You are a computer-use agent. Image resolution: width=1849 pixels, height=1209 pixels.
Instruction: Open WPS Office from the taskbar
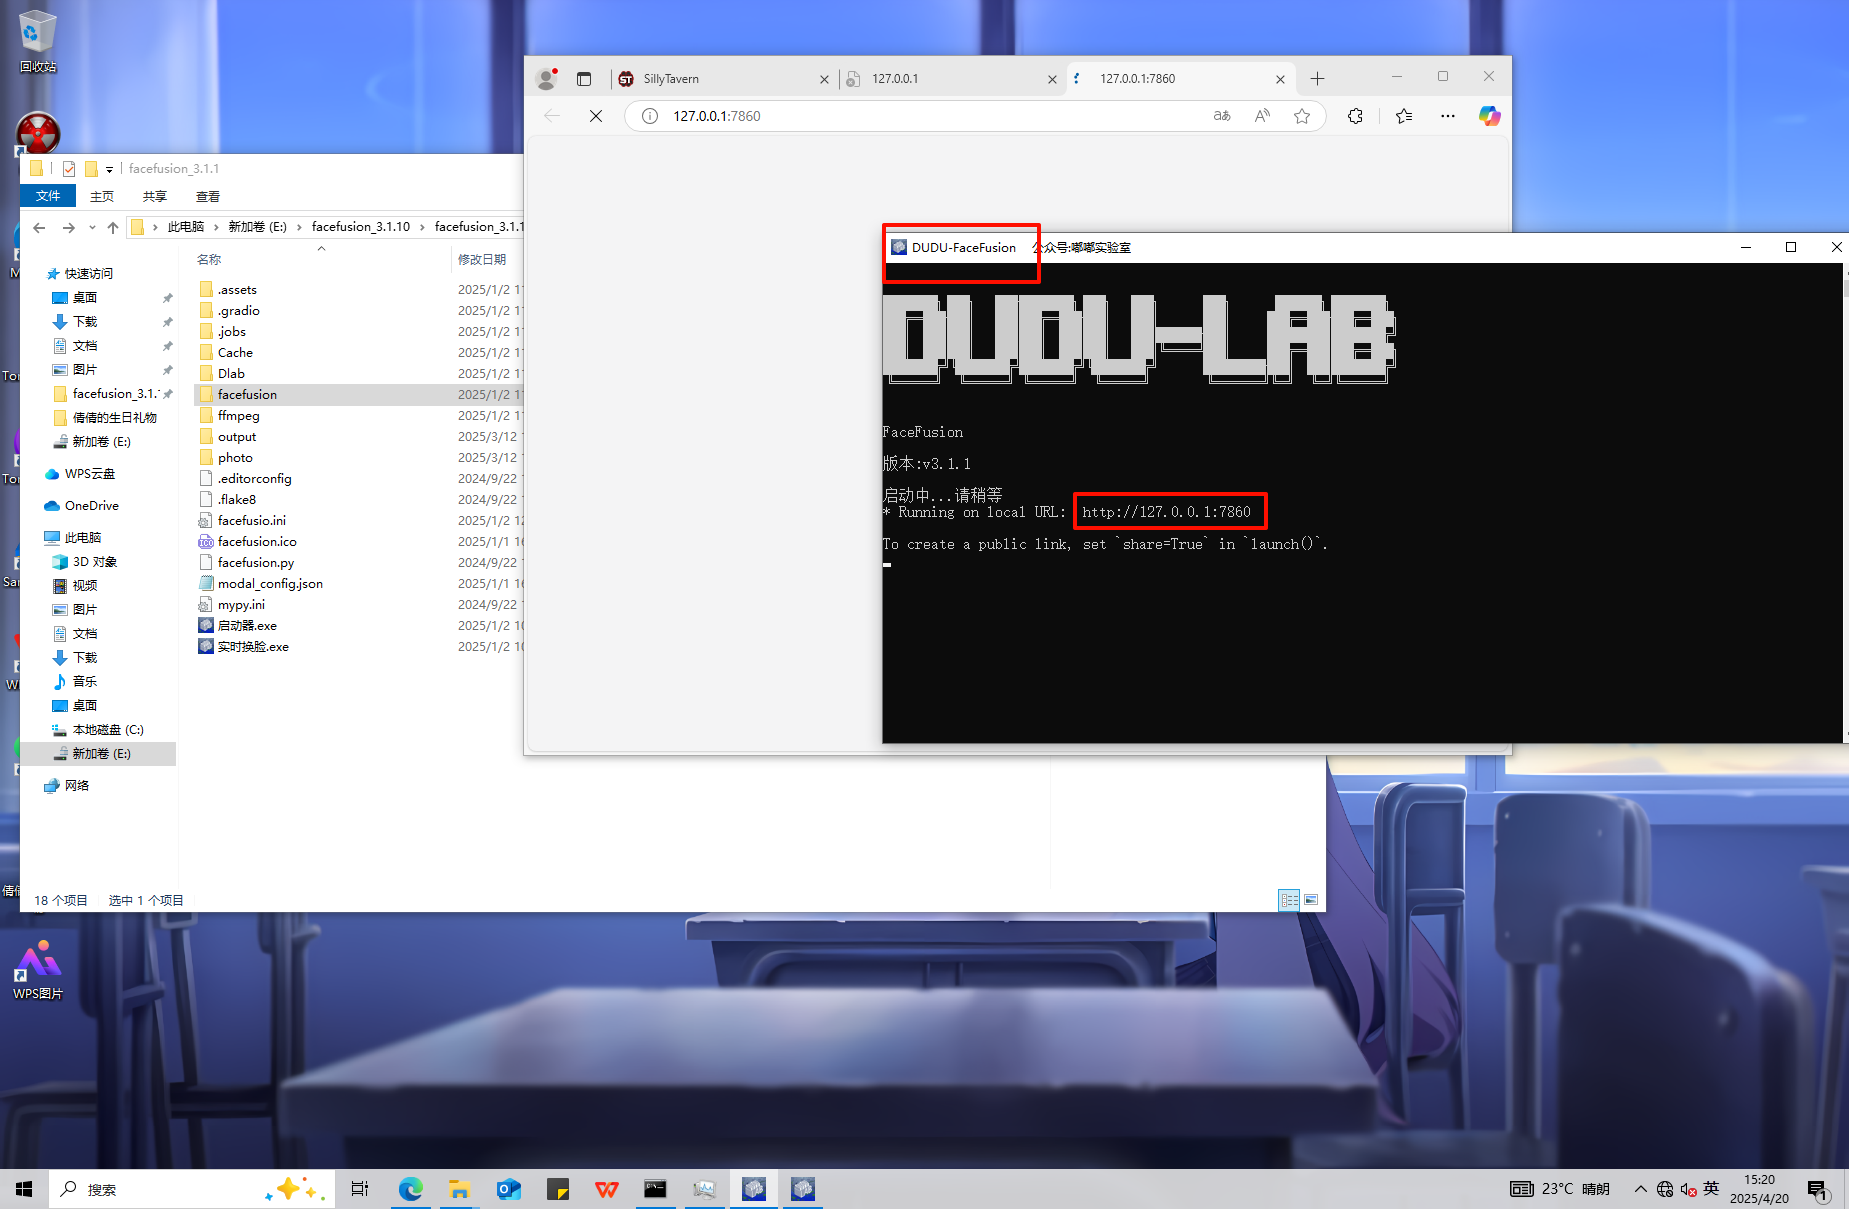click(x=606, y=1189)
